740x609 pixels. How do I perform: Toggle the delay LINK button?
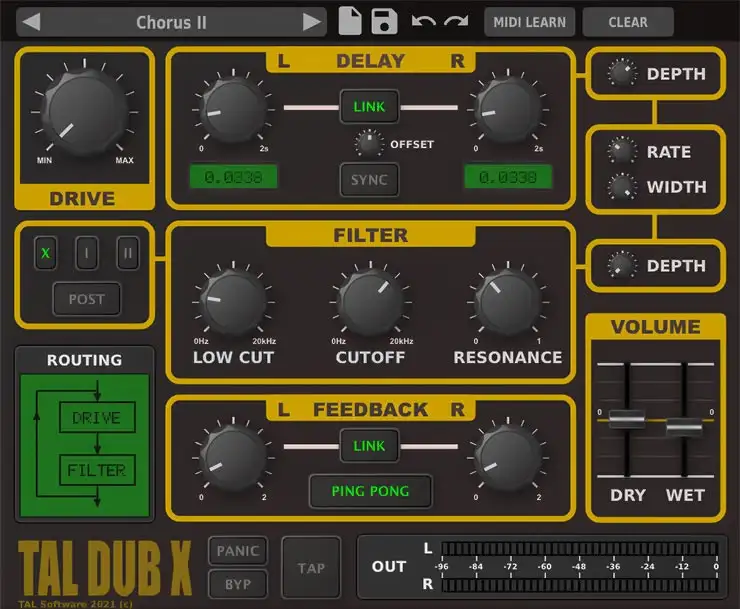point(369,107)
